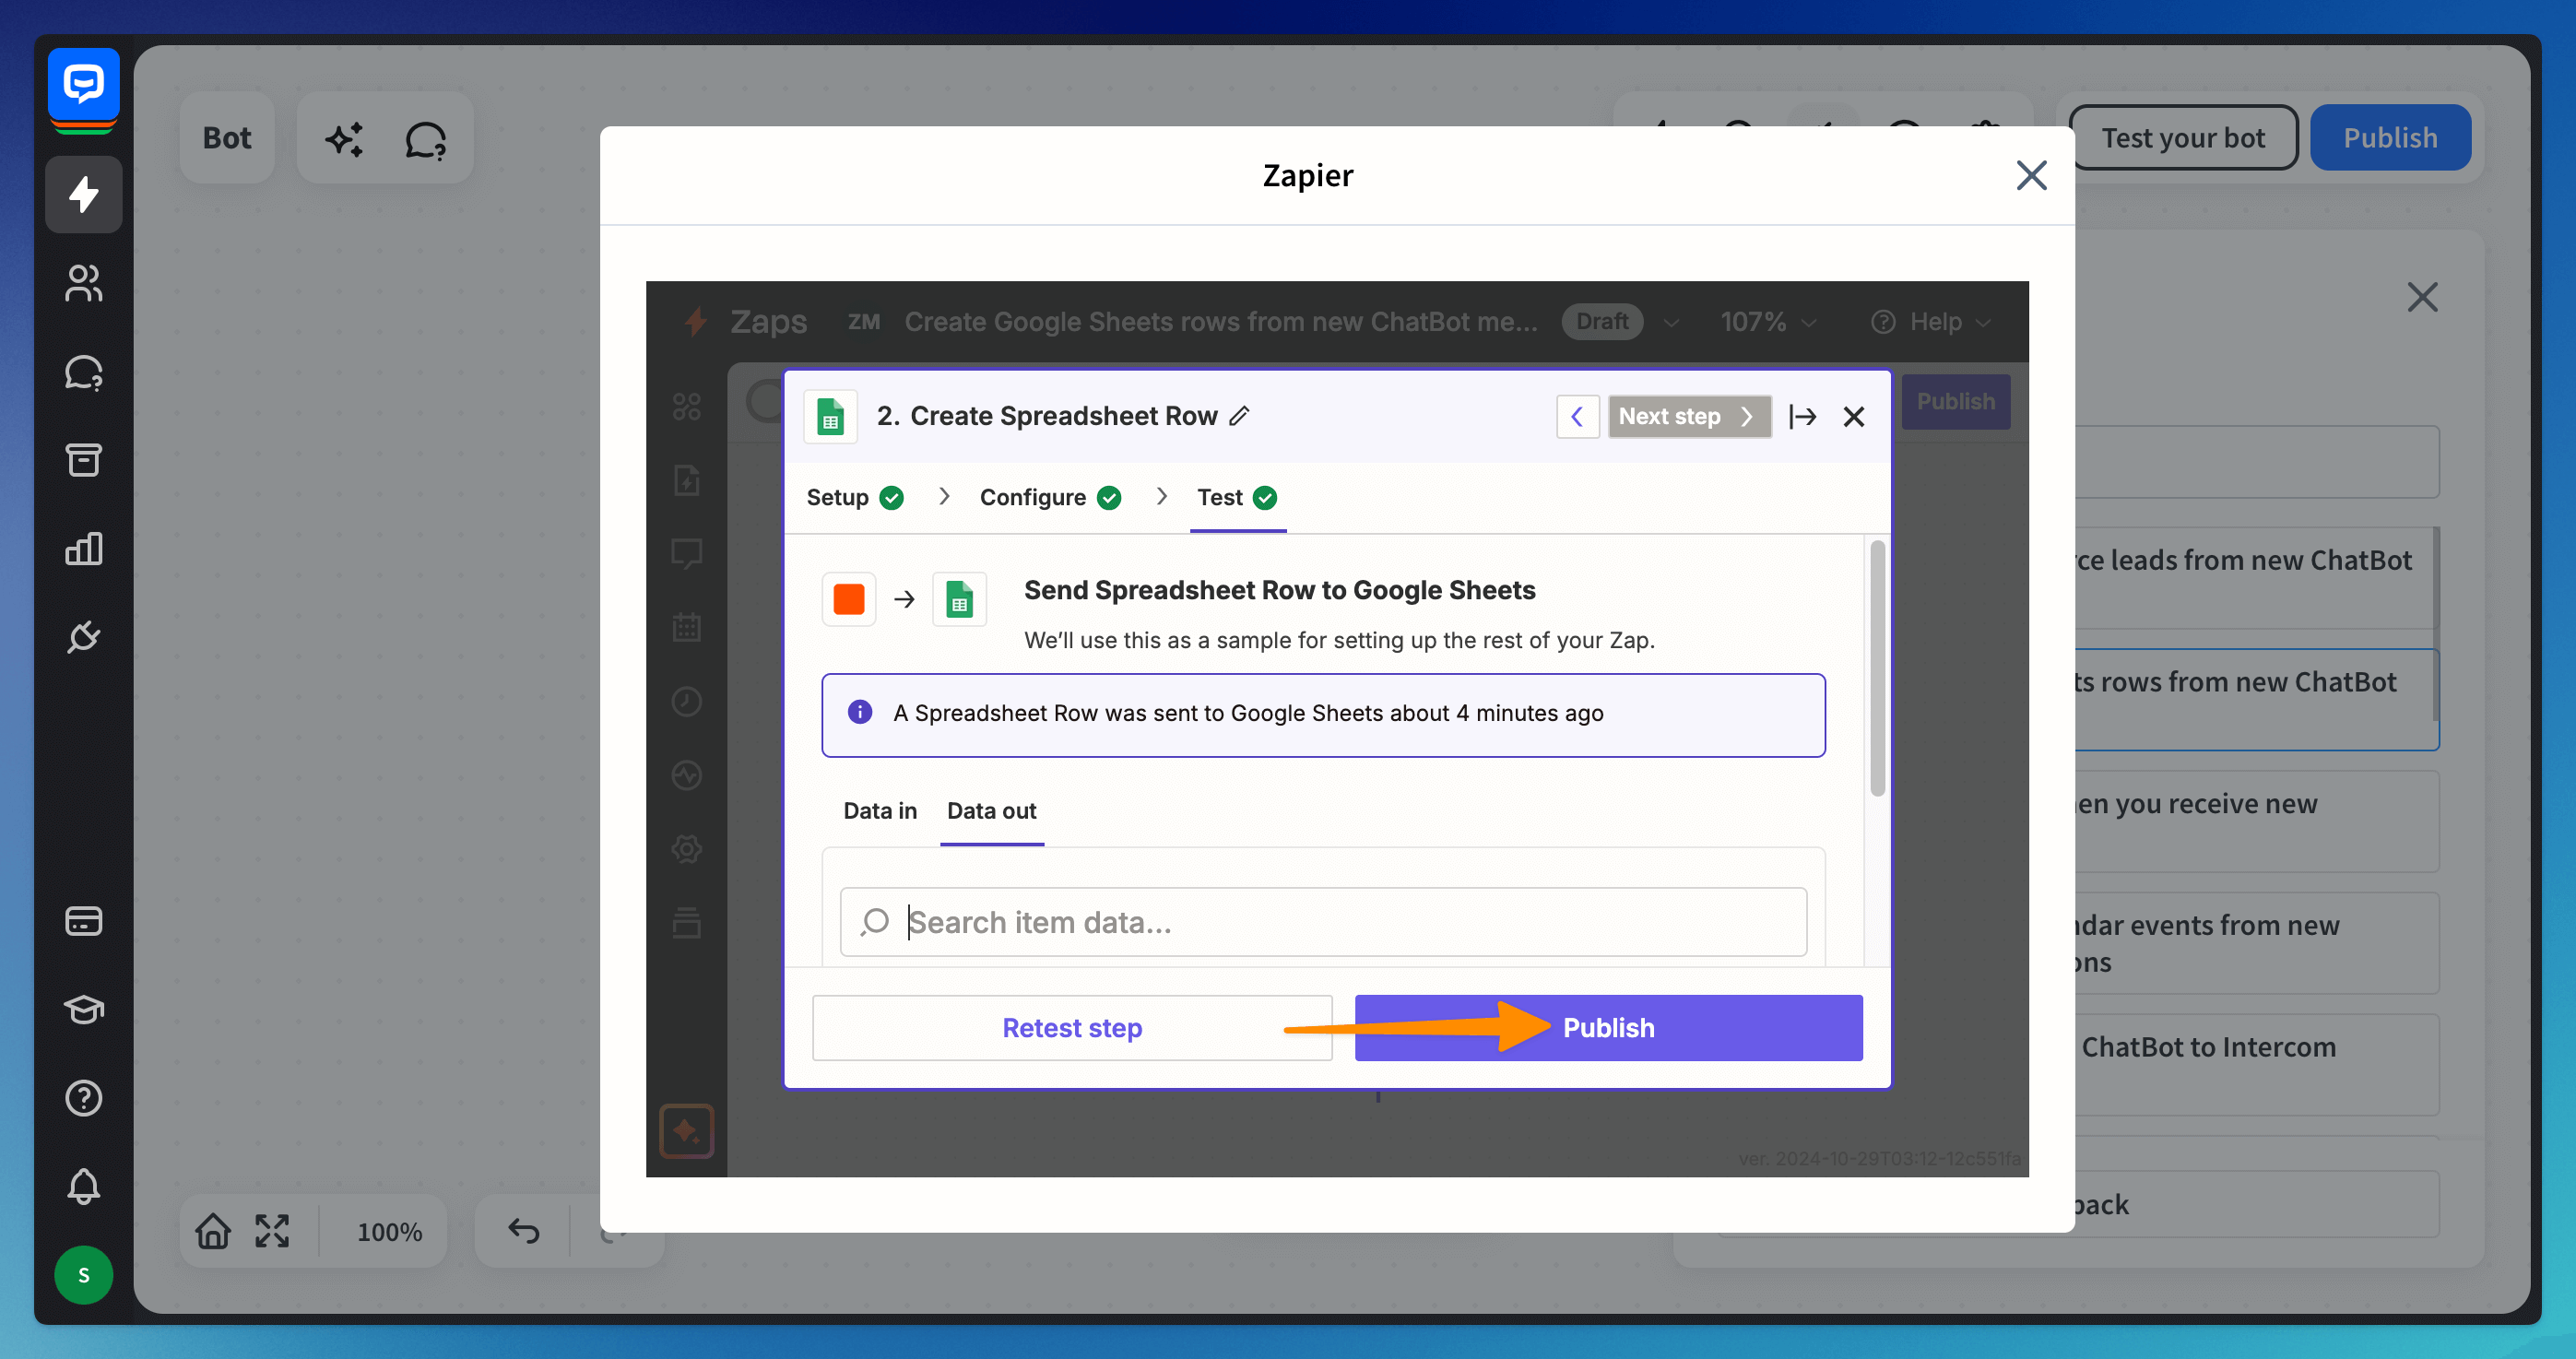Viewport: 2576px width, 1359px height.
Task: Click the lightning bolt automation icon in sidebar
Action: pyautogui.click(x=83, y=194)
